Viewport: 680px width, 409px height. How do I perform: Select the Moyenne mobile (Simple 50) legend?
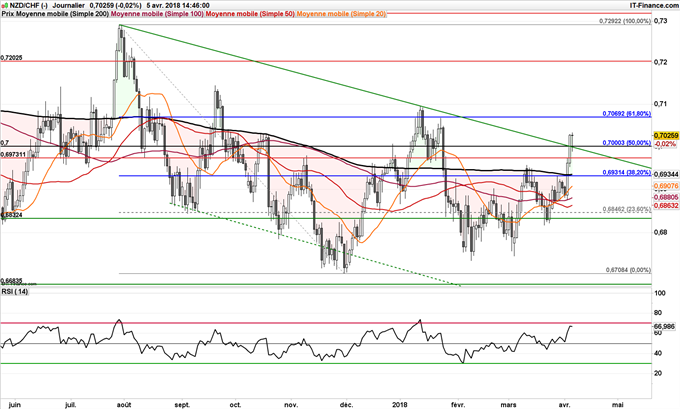click(250, 14)
